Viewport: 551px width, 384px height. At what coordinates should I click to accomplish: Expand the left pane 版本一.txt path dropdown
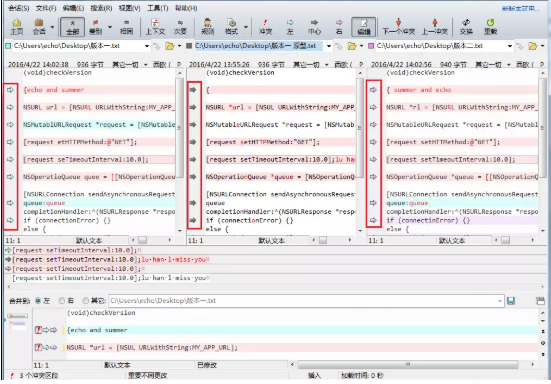[x=147, y=46]
